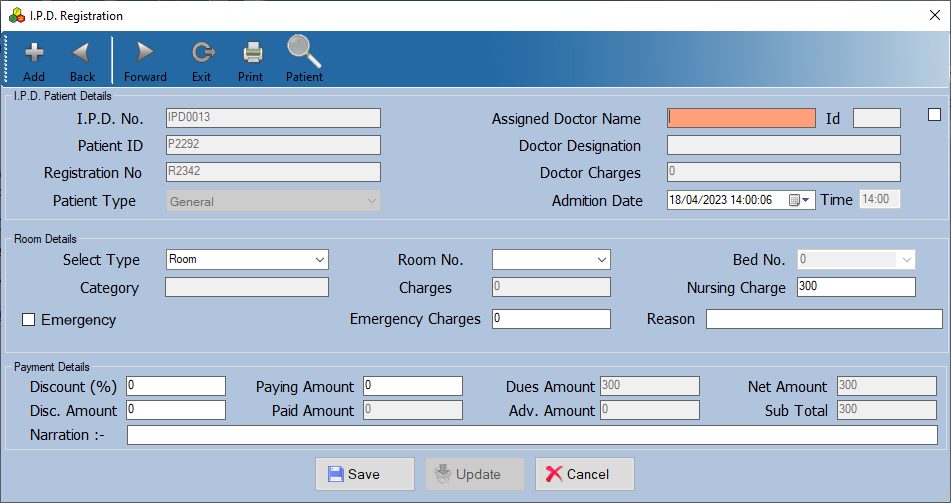Click the Paid Amount field
The height and width of the screenshot is (503, 951).
413,410
